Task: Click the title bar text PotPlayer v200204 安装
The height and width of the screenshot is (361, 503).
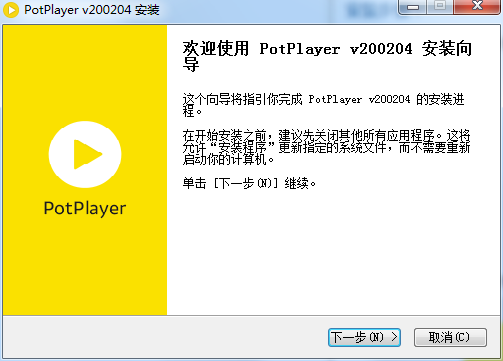Action: [x=92, y=10]
